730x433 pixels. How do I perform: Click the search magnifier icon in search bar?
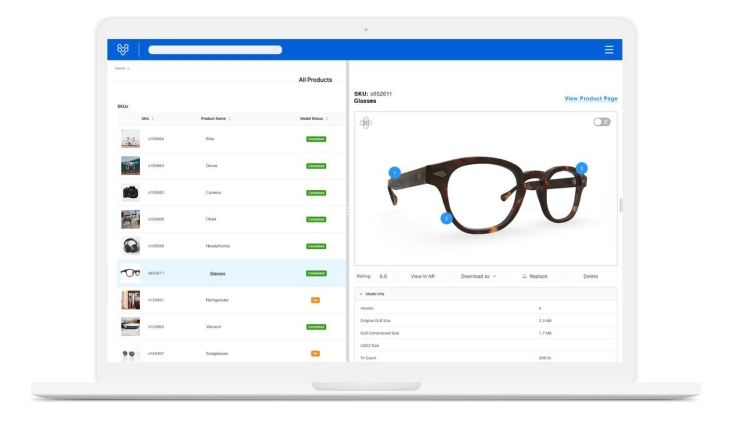[x=276, y=50]
